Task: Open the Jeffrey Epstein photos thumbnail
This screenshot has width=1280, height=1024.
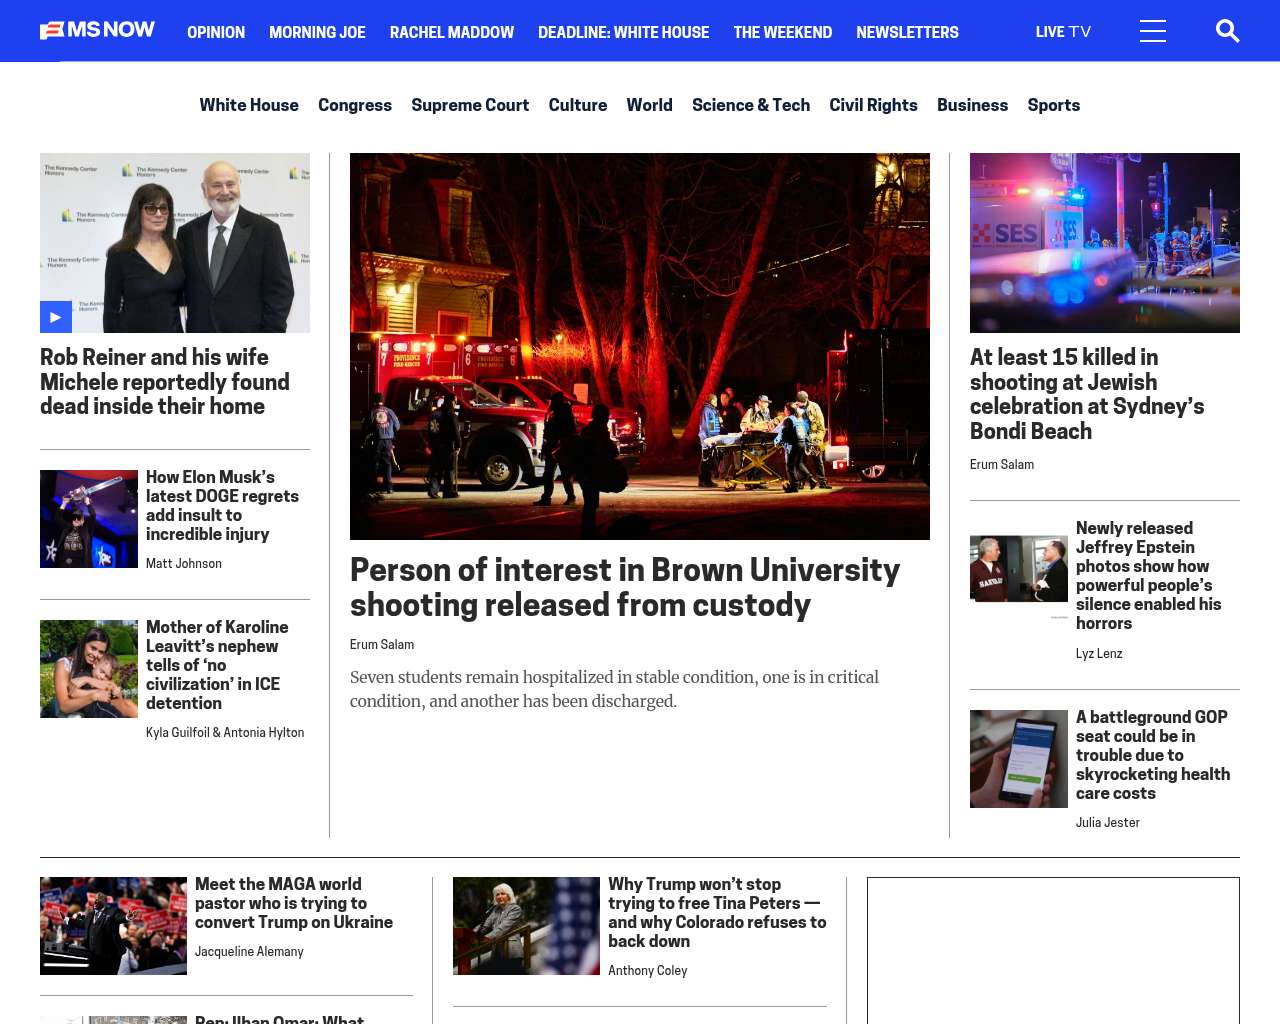Action: coord(1018,569)
